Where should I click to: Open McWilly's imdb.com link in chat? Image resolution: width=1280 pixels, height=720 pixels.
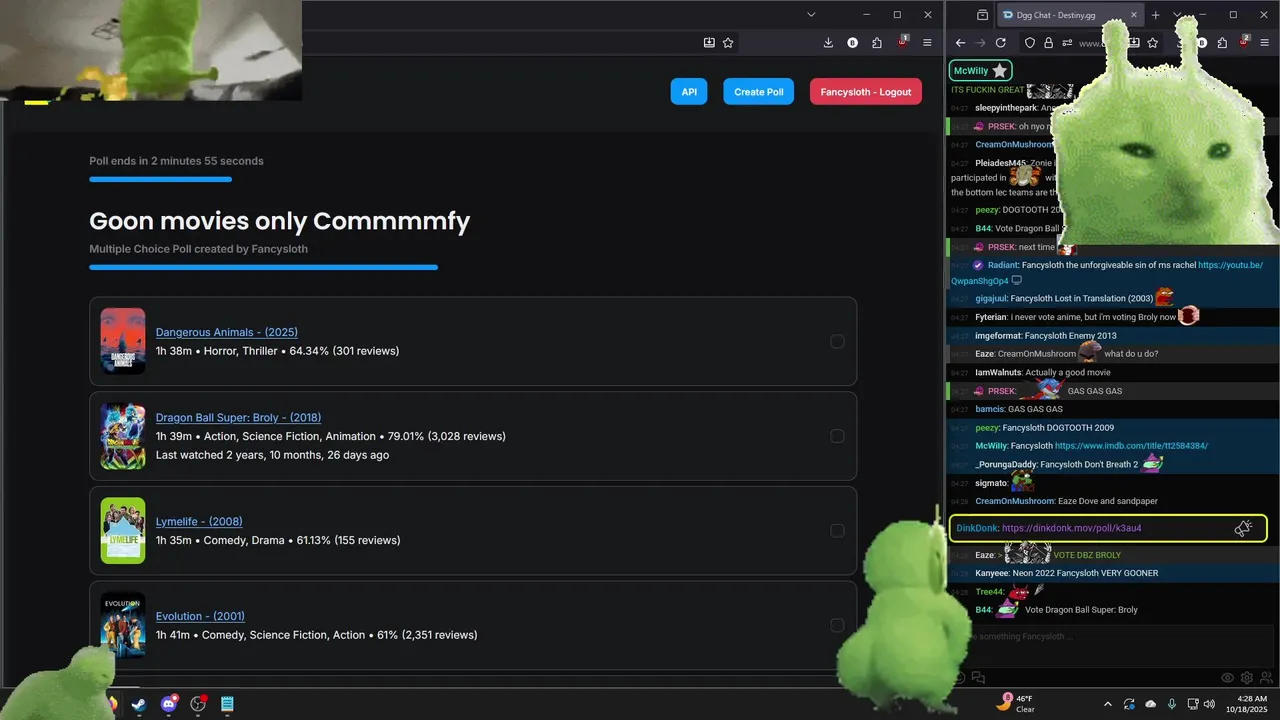1131,446
